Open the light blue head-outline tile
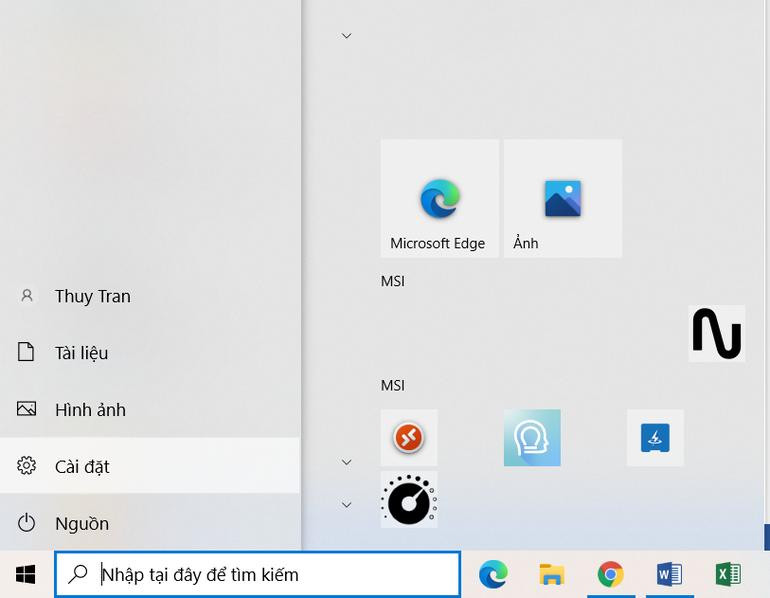This screenshot has height=598, width=770. [532, 438]
